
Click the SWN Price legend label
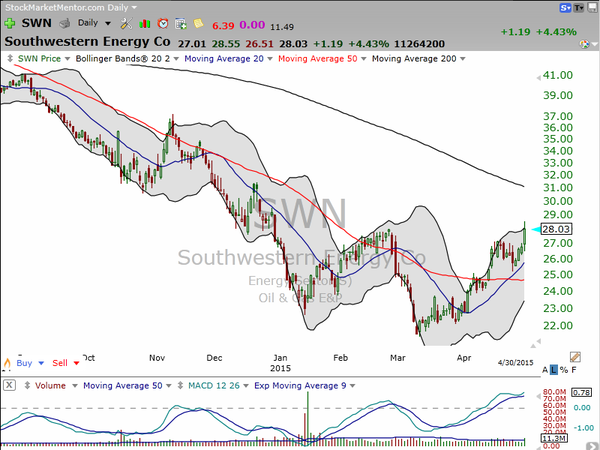(x=39, y=59)
